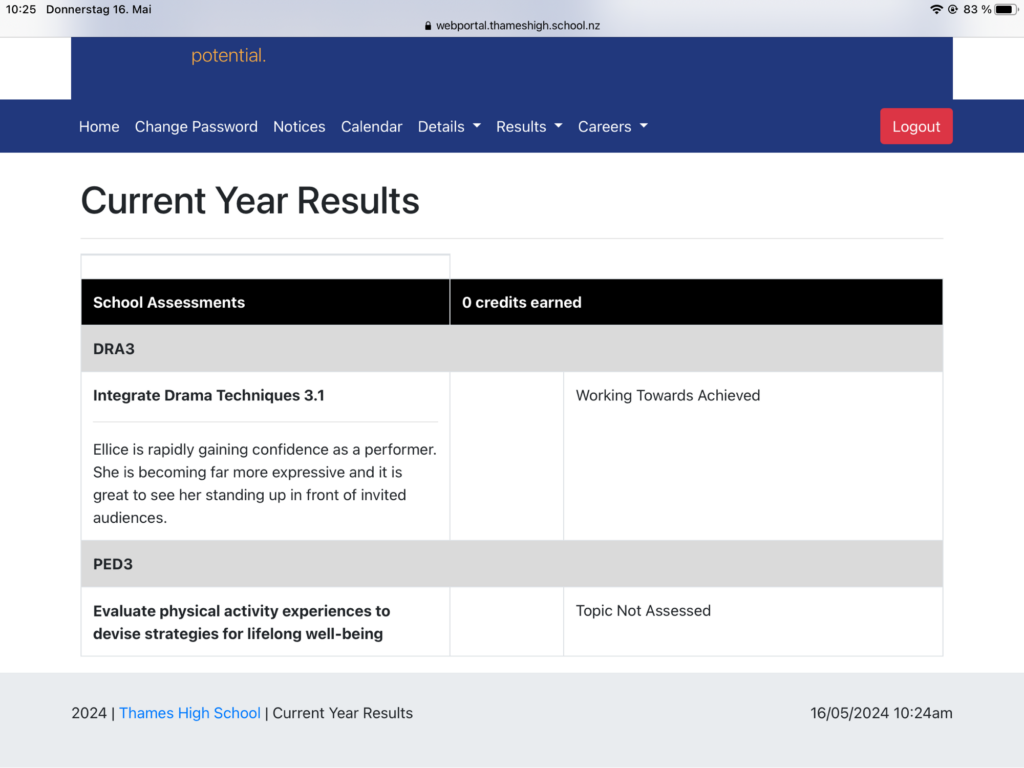
Task: Click the Working Towards Achieved result cell
Action: coord(668,395)
